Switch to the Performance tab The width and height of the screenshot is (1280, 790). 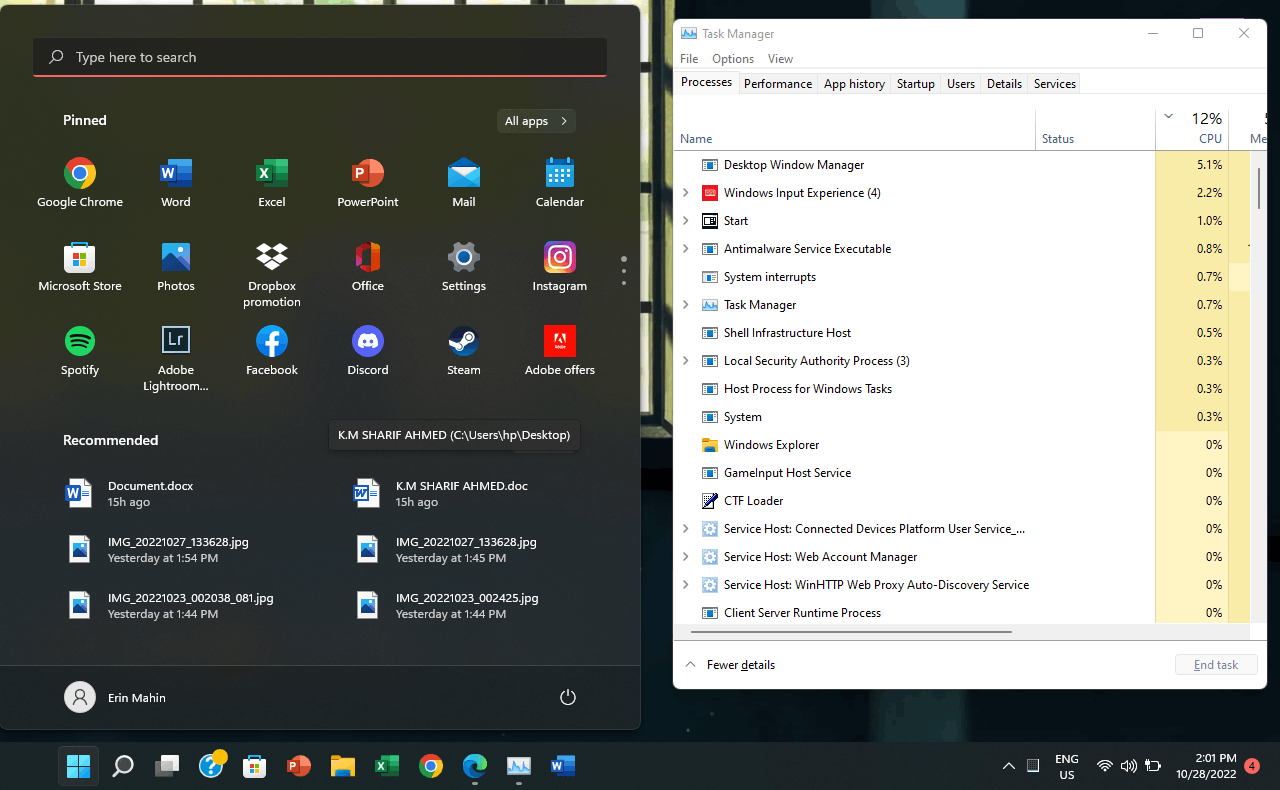[x=778, y=84]
